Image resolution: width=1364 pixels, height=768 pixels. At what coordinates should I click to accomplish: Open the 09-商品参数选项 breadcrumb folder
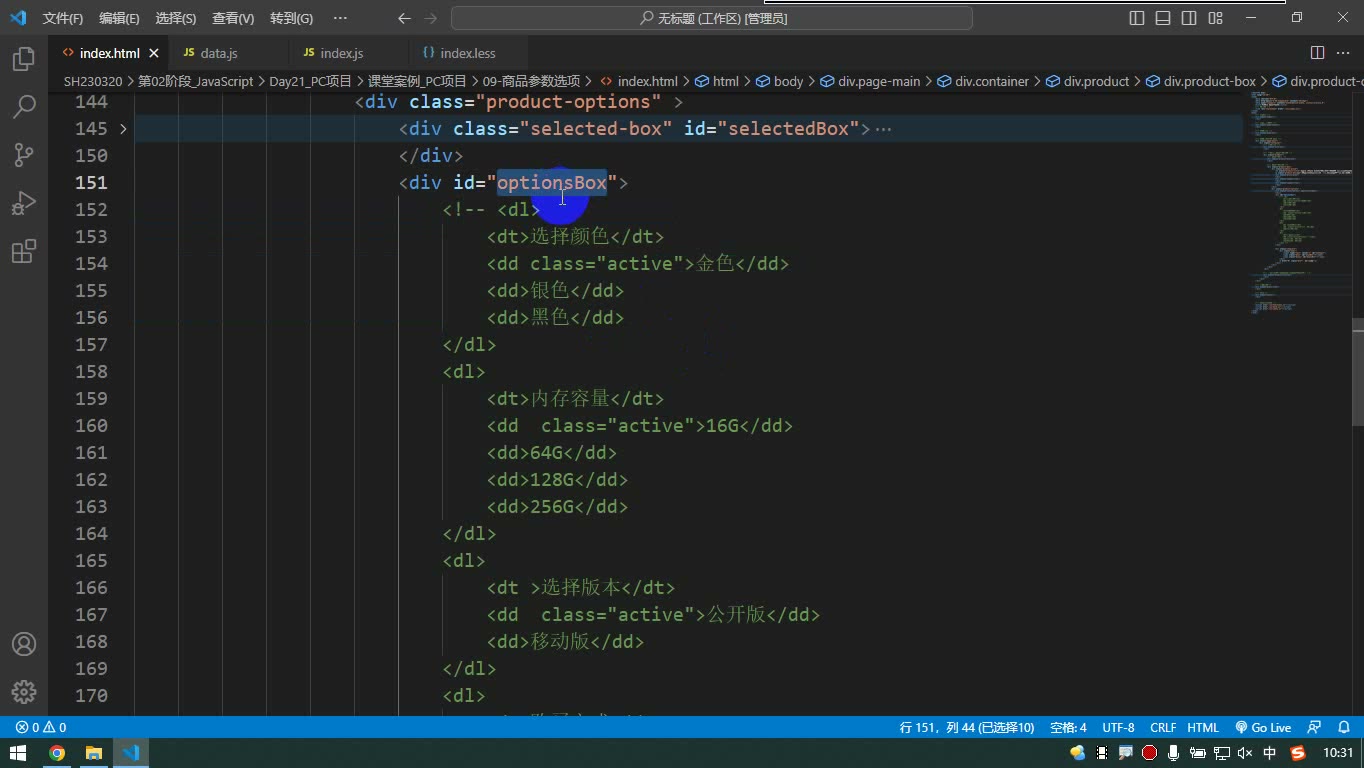point(532,81)
